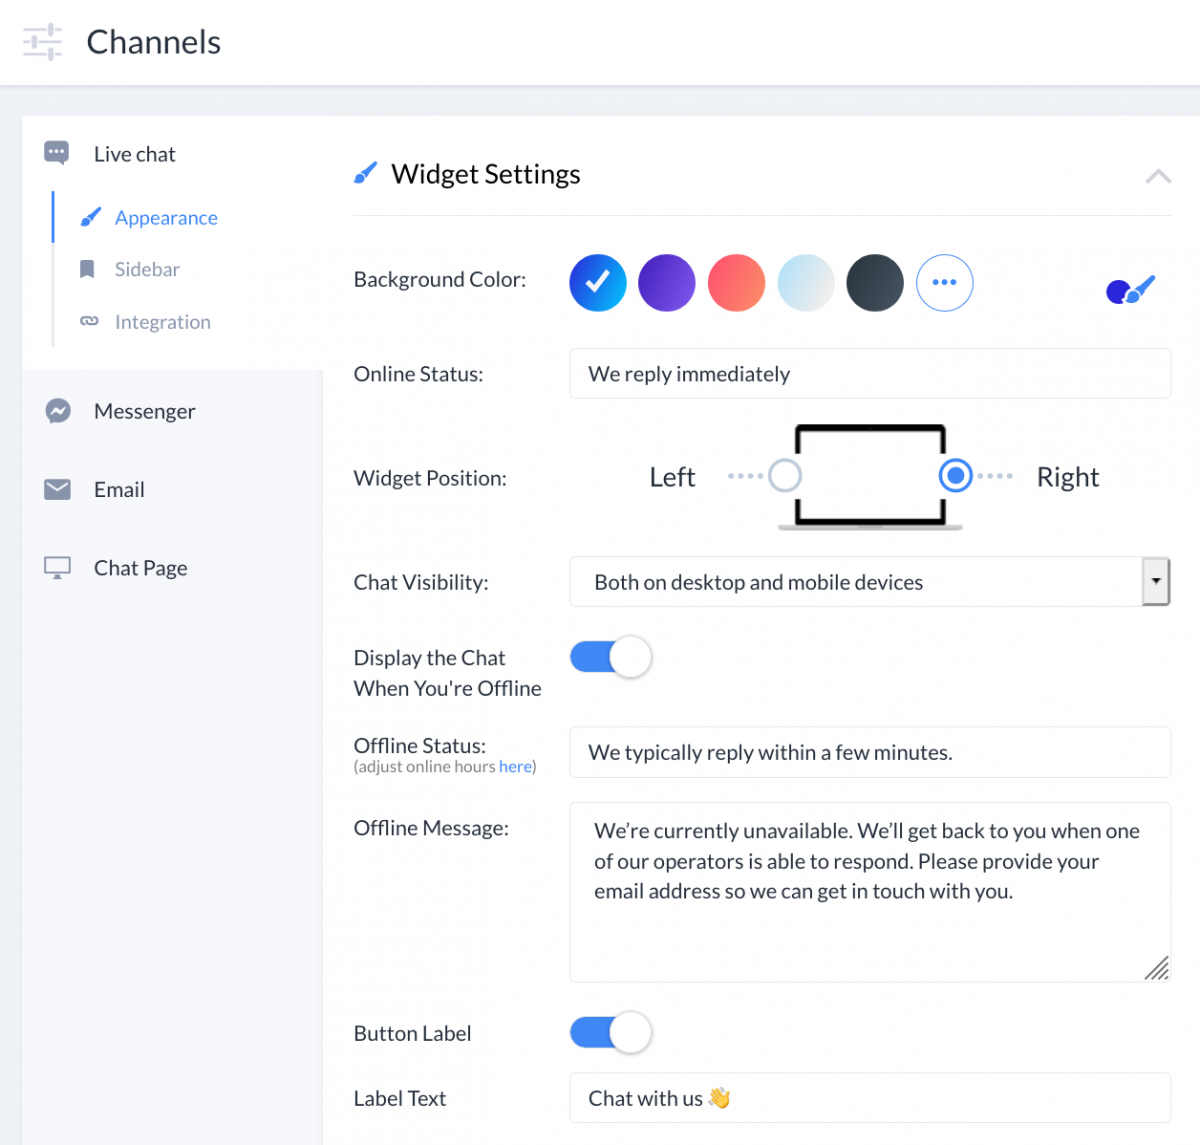Select the coral red background color
The width and height of the screenshot is (1200, 1145).
tap(736, 283)
